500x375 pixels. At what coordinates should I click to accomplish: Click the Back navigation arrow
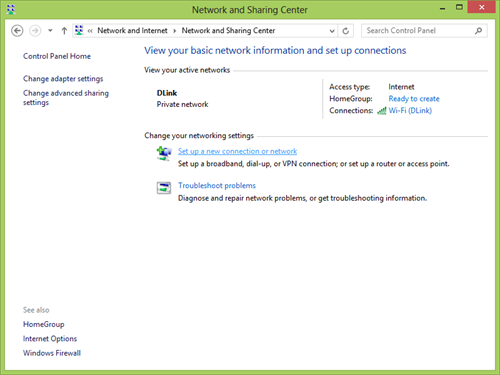pos(17,31)
